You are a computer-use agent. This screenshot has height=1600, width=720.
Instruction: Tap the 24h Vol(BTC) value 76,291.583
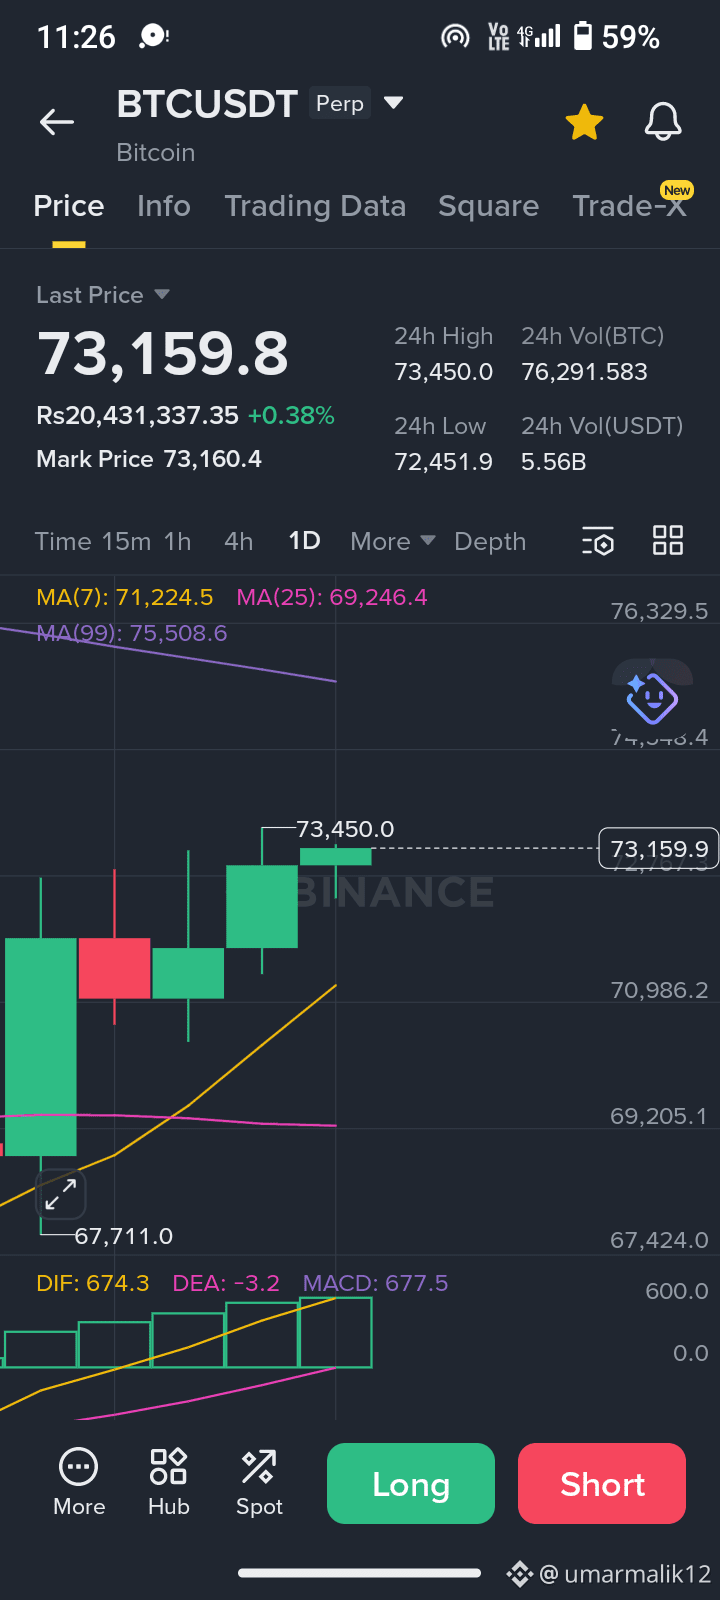coord(585,372)
